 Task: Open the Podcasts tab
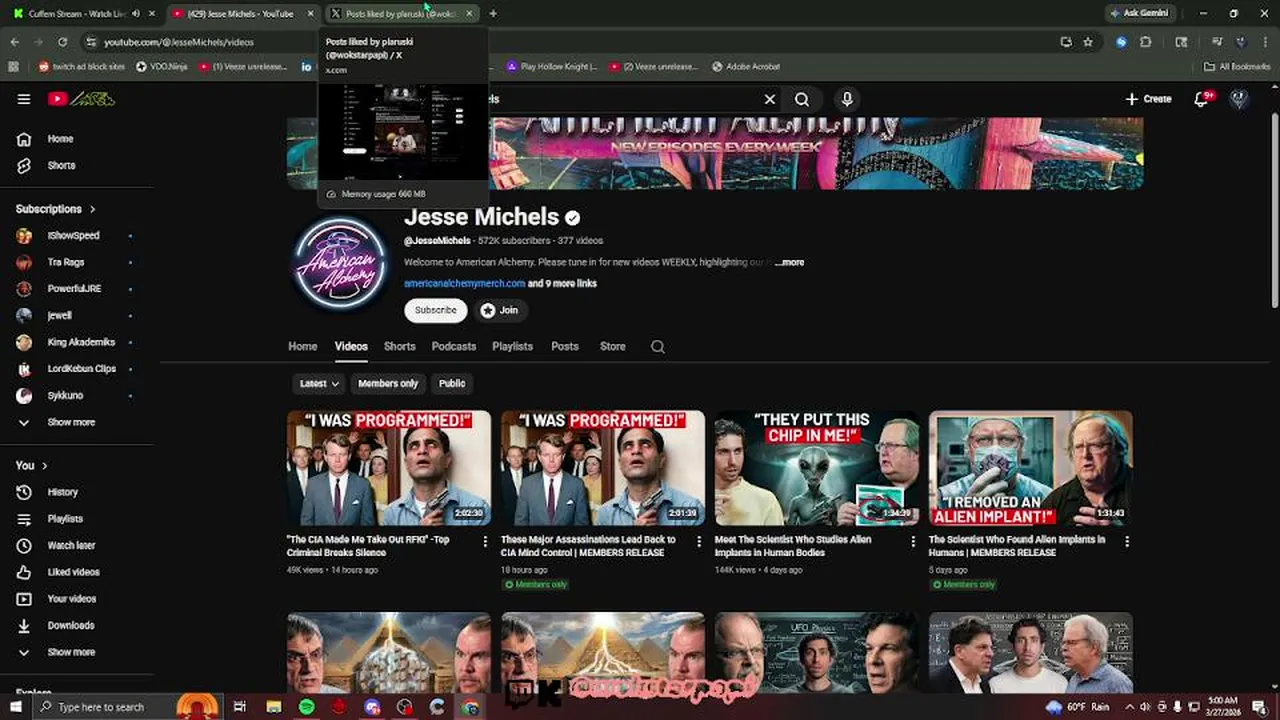pyautogui.click(x=454, y=346)
